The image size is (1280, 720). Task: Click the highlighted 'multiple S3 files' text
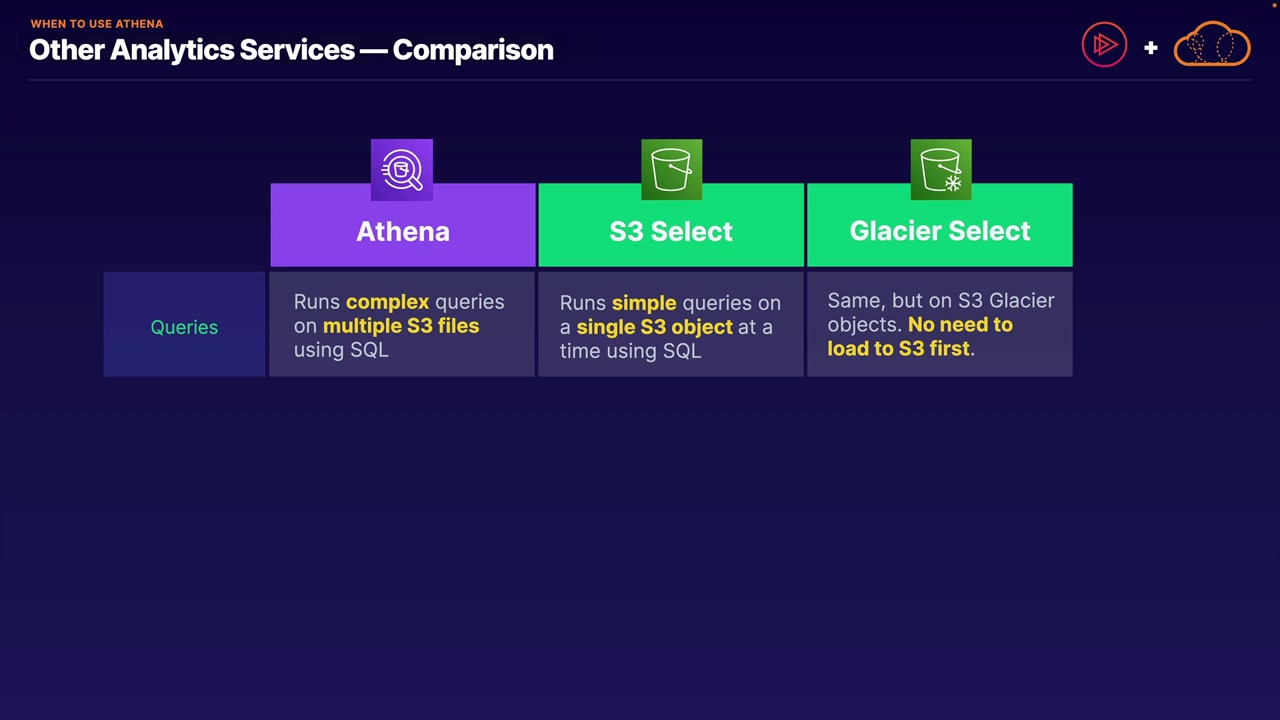tap(401, 326)
